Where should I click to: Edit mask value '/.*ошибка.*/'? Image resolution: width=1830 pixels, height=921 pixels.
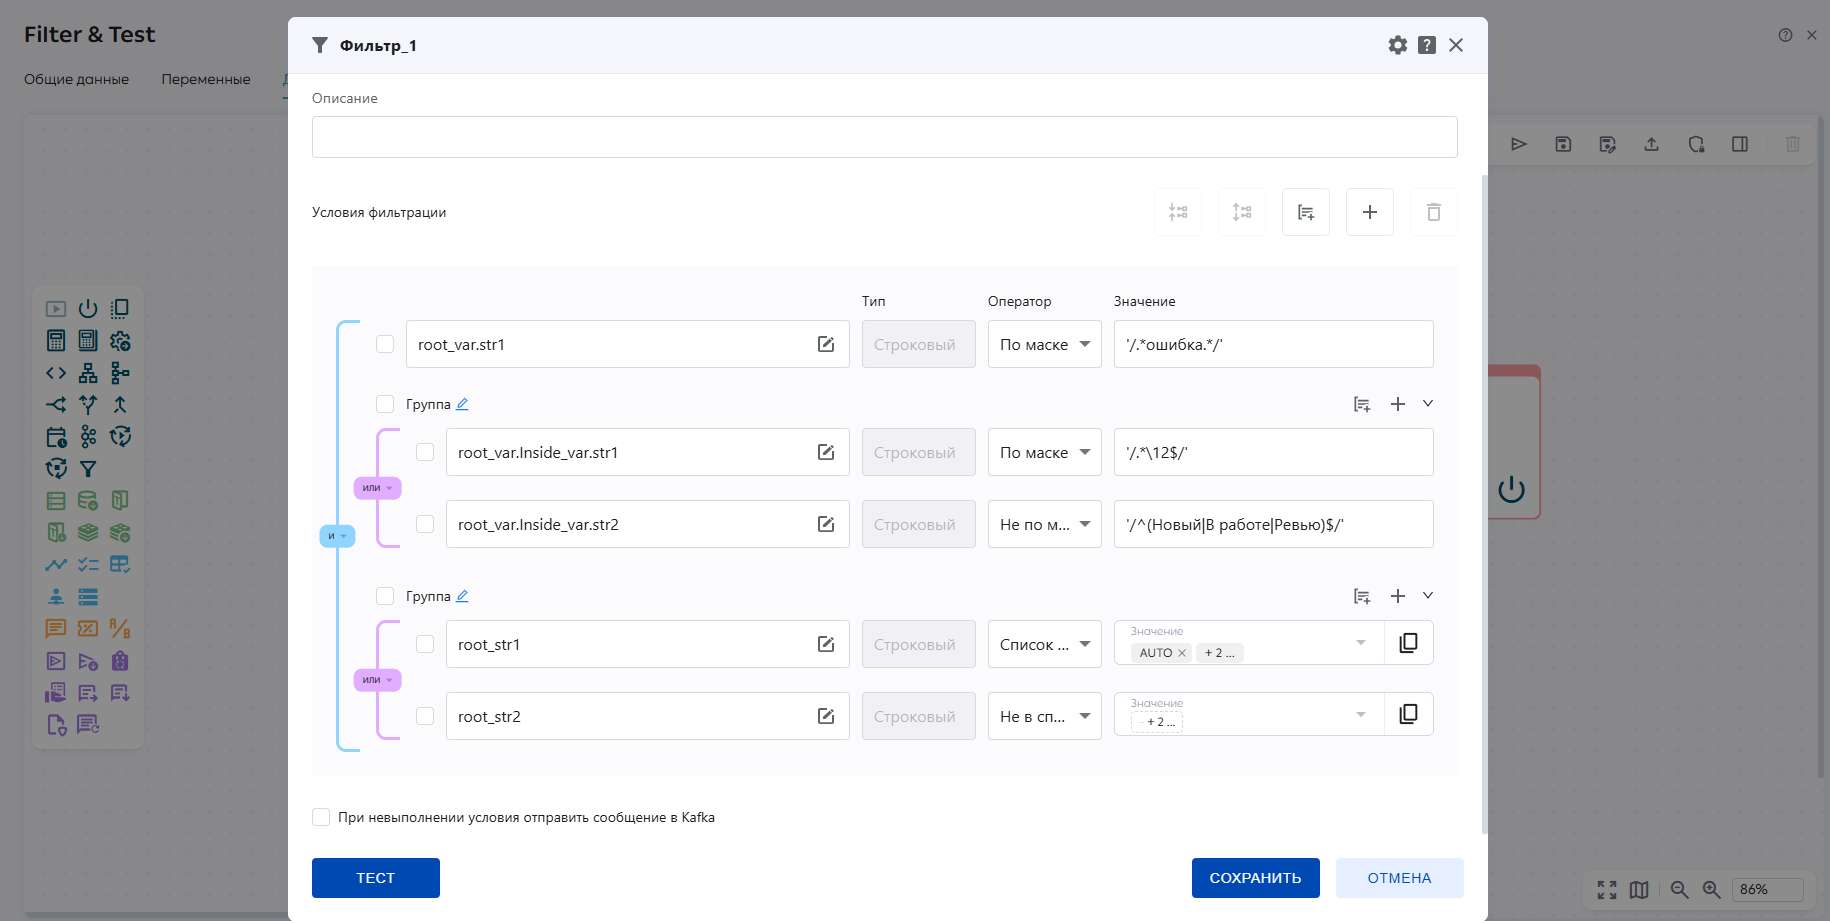tap(1274, 344)
